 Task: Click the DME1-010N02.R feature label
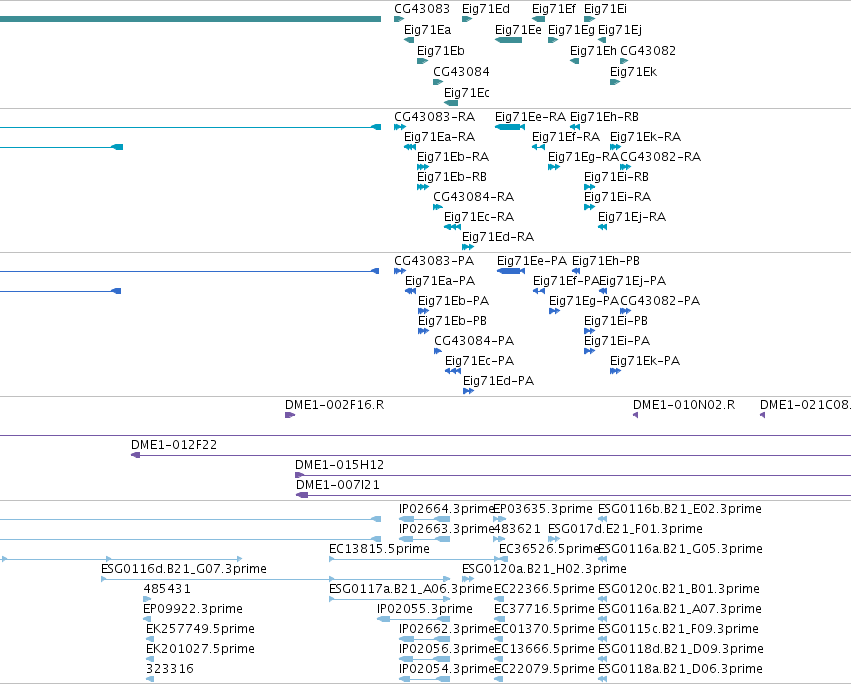click(x=684, y=406)
